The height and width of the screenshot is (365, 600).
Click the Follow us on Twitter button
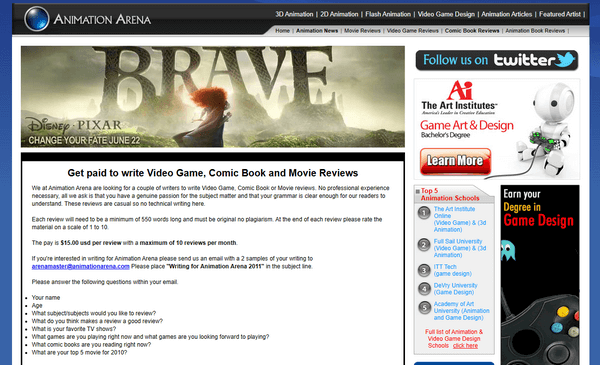click(x=497, y=60)
